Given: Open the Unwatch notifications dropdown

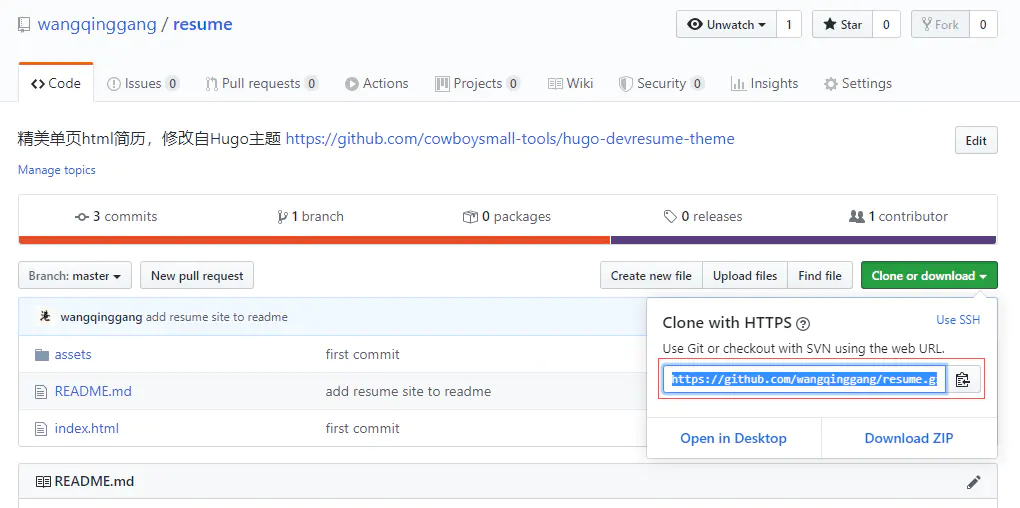Looking at the screenshot, I should coord(727,25).
